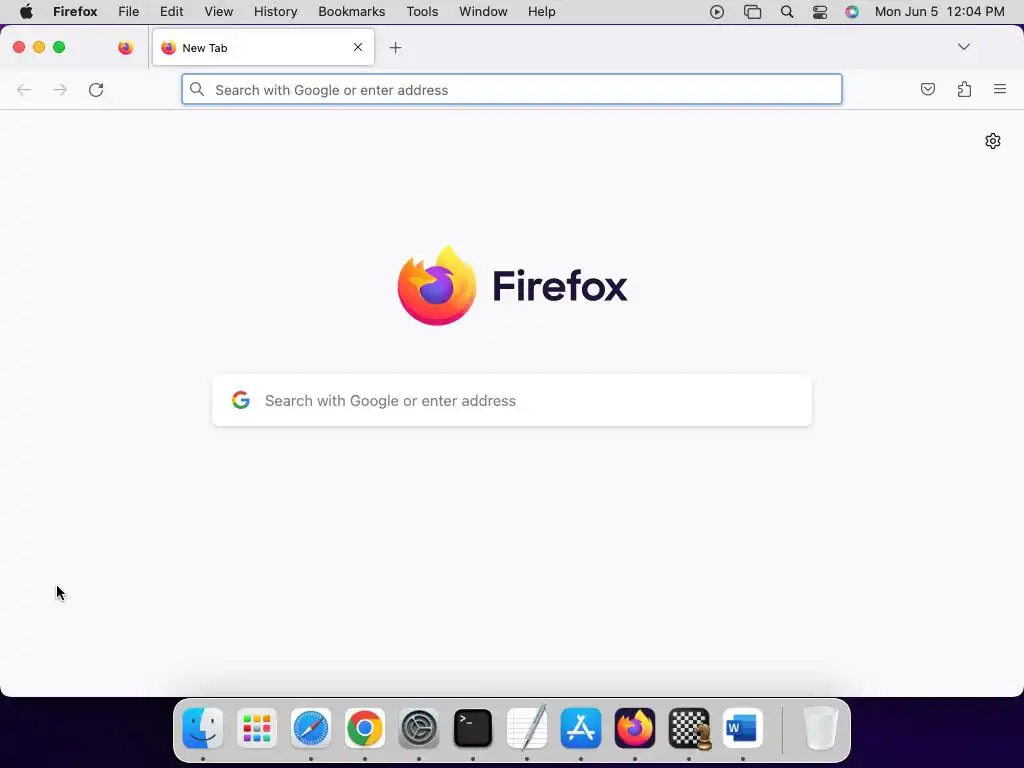Open the View menu
This screenshot has height=768, width=1024.
(x=219, y=12)
